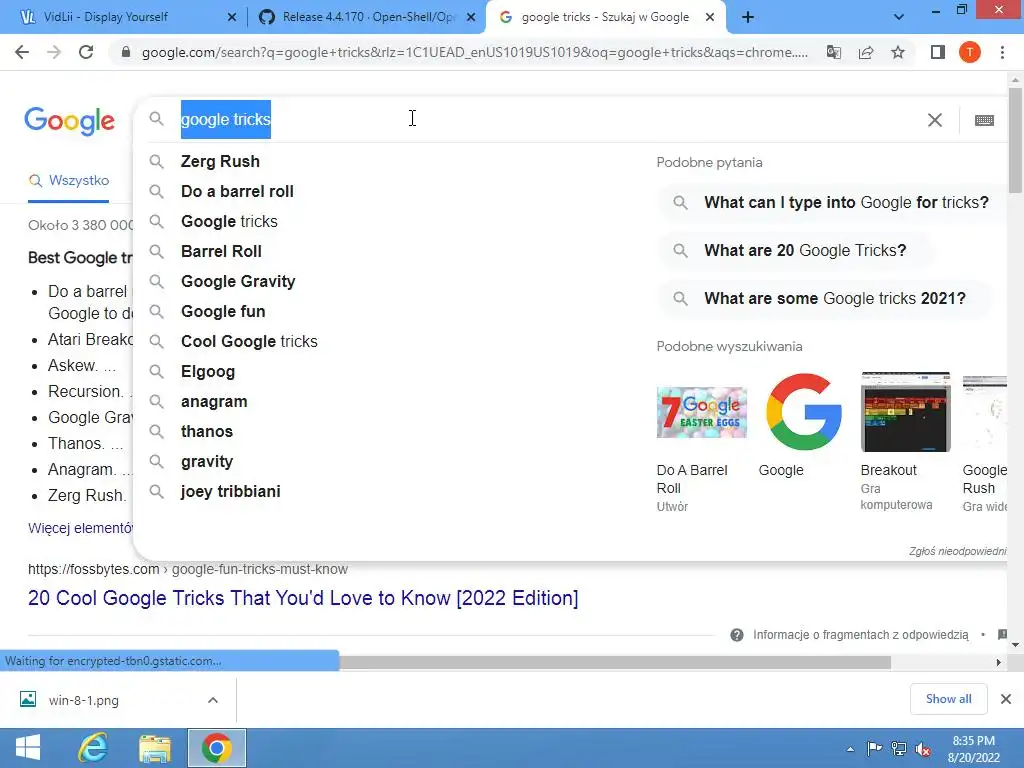Select the anagram suggestion
Image resolution: width=1024 pixels, height=768 pixels.
tap(214, 402)
